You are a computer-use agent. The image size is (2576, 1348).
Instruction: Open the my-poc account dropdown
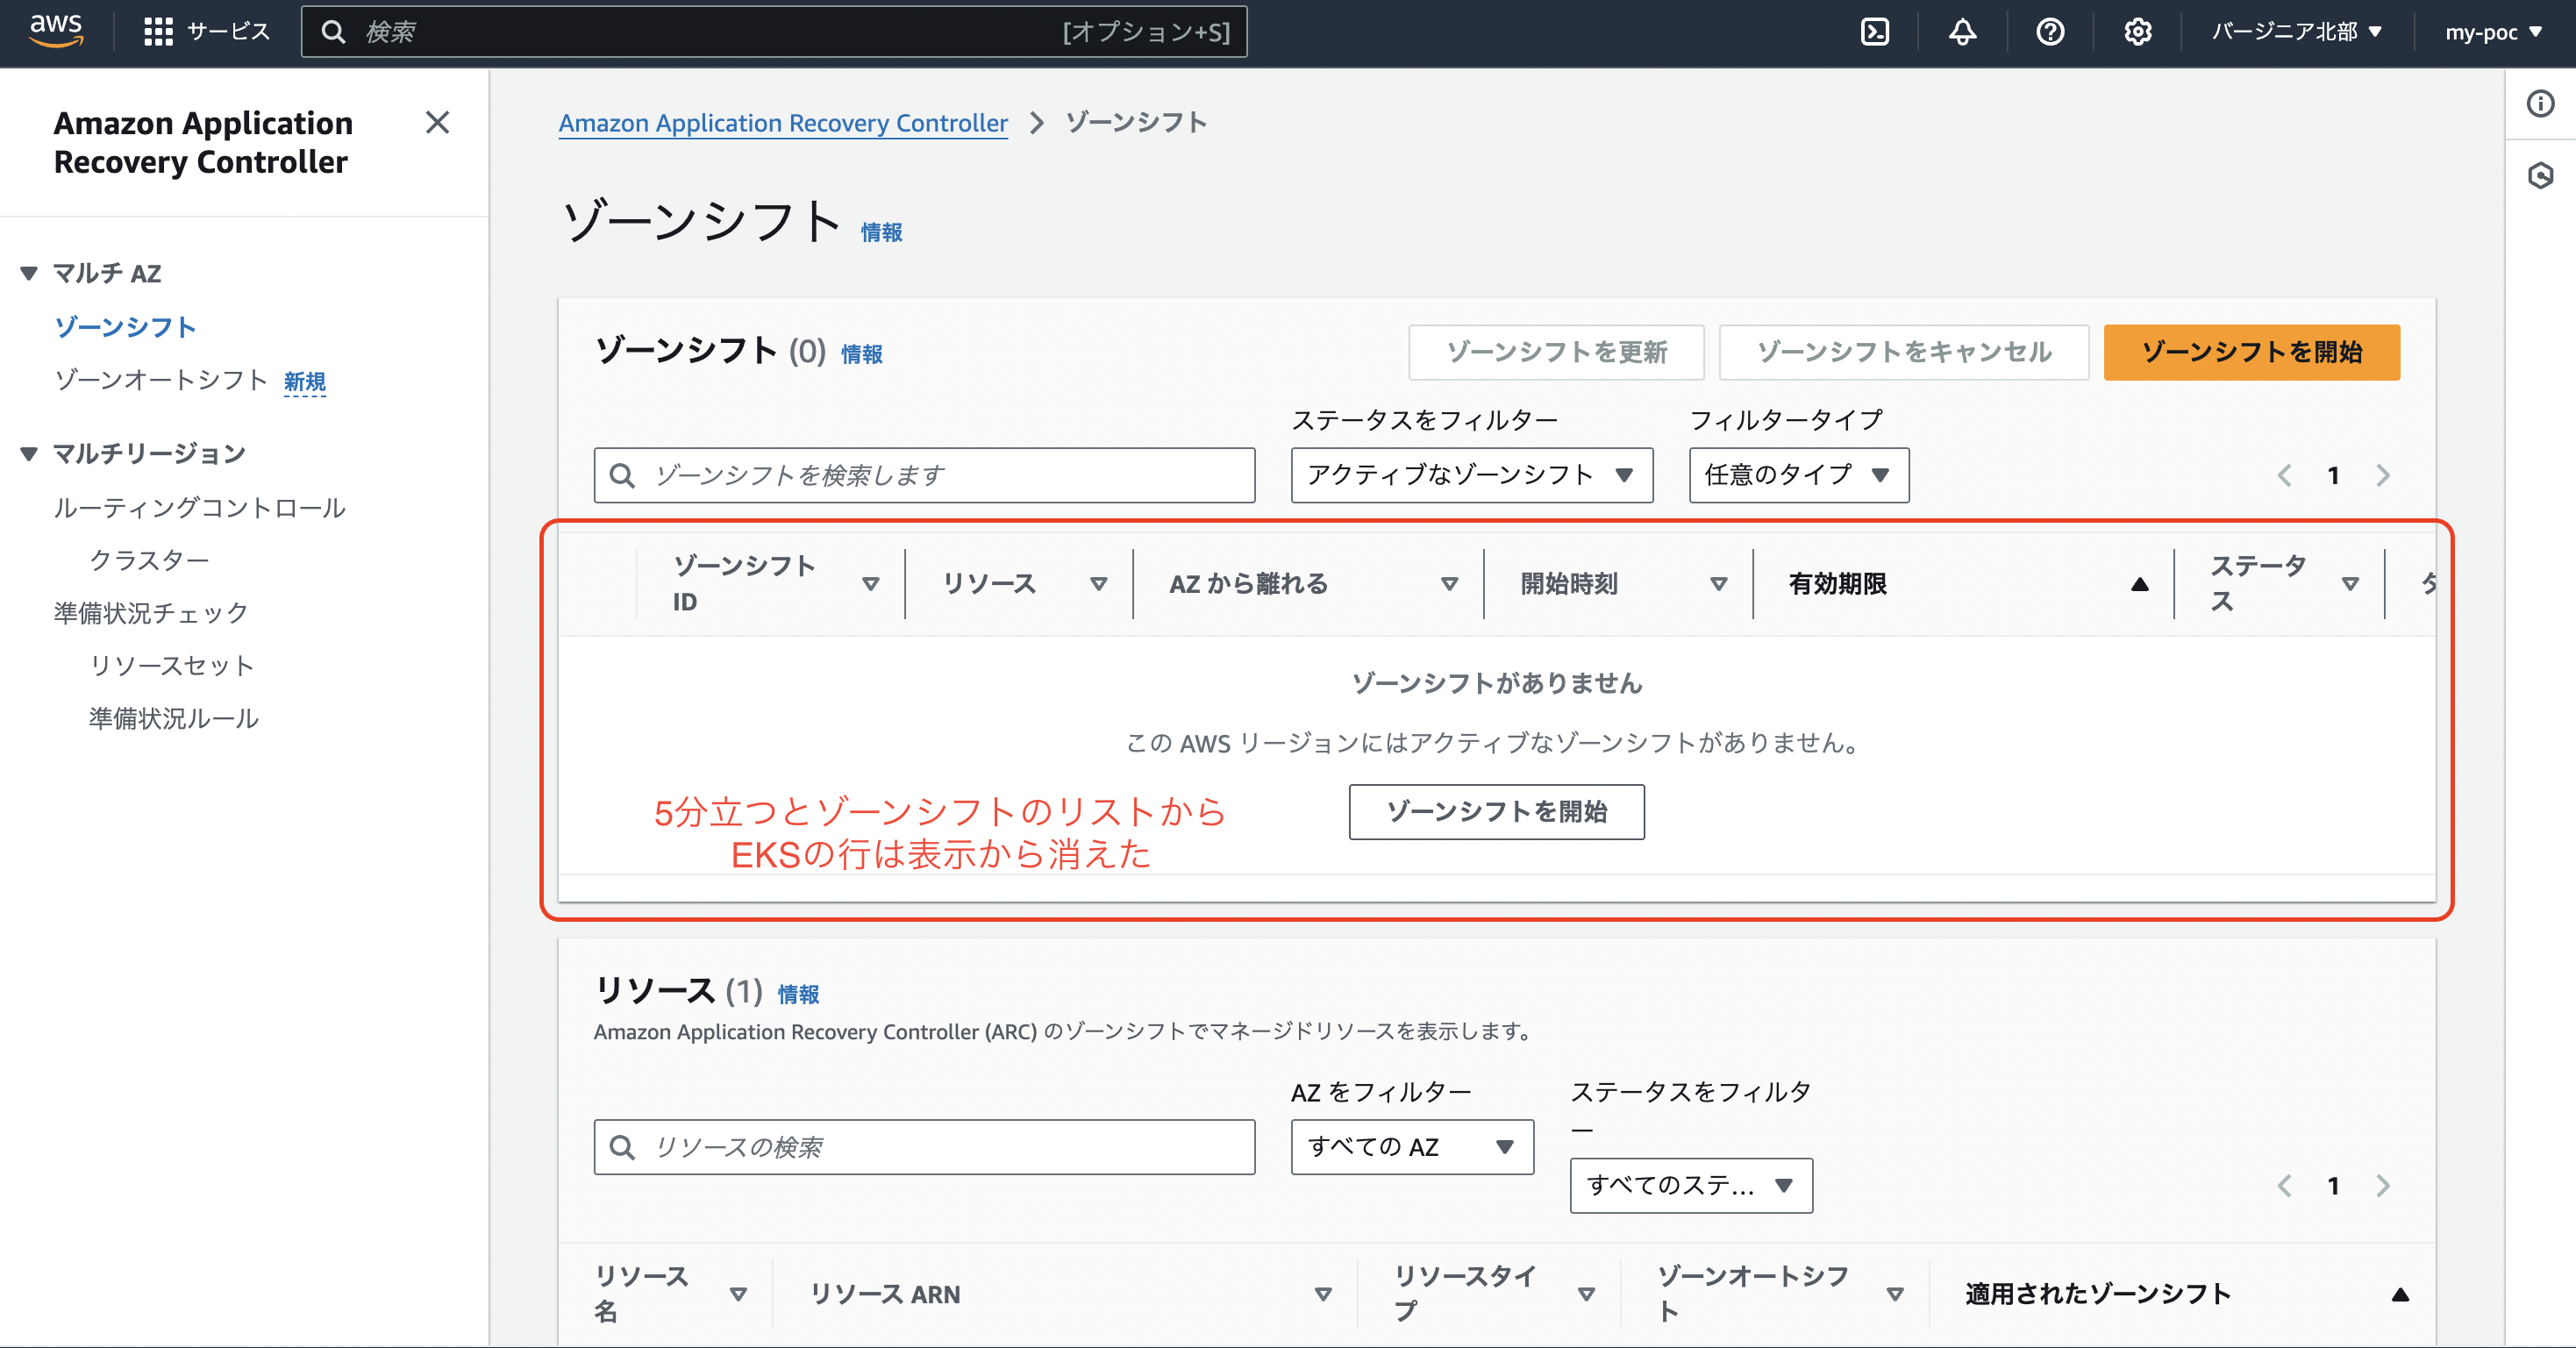pyautogui.click(x=2494, y=32)
